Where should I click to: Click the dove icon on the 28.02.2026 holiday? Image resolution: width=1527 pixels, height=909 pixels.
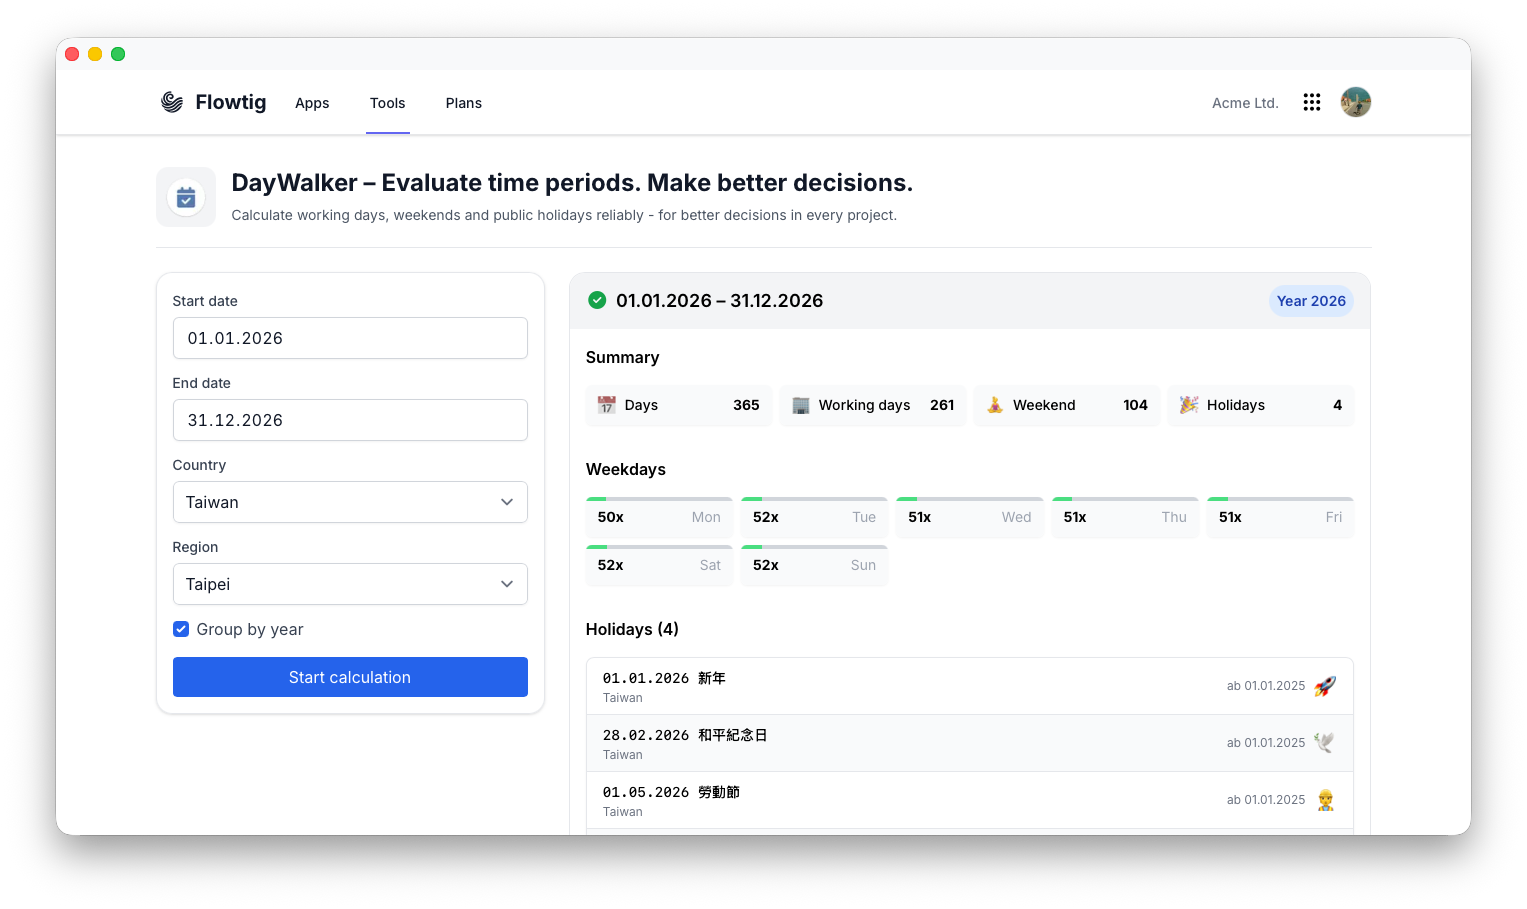click(1325, 743)
